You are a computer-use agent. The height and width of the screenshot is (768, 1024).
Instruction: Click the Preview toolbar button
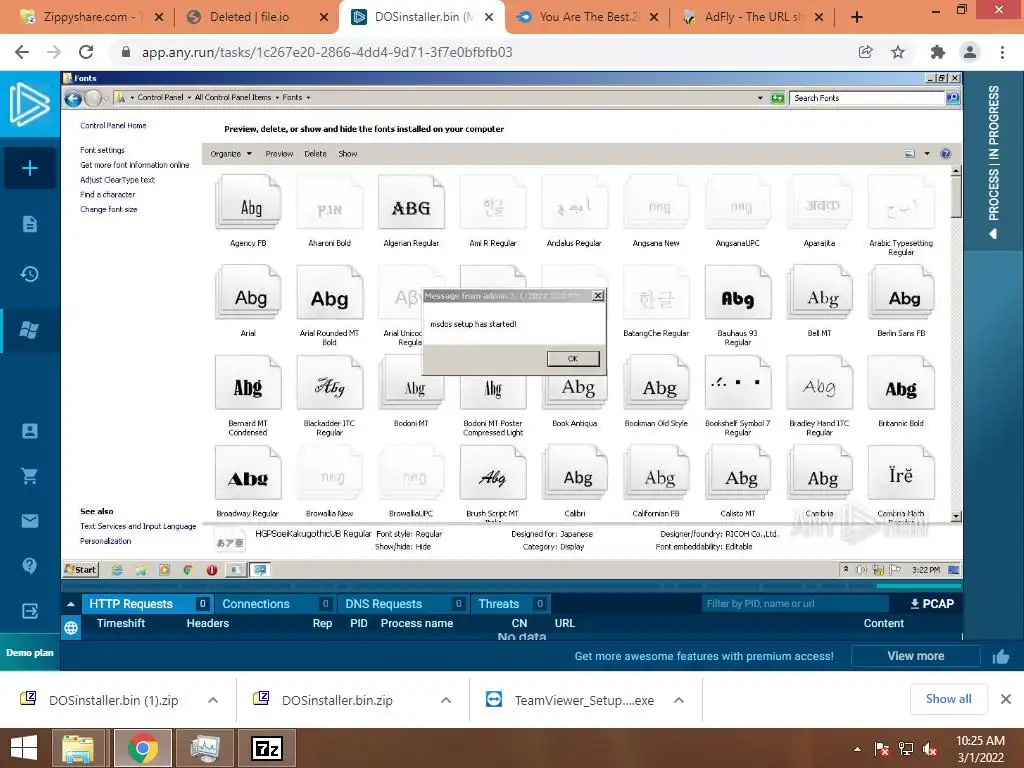pos(279,154)
